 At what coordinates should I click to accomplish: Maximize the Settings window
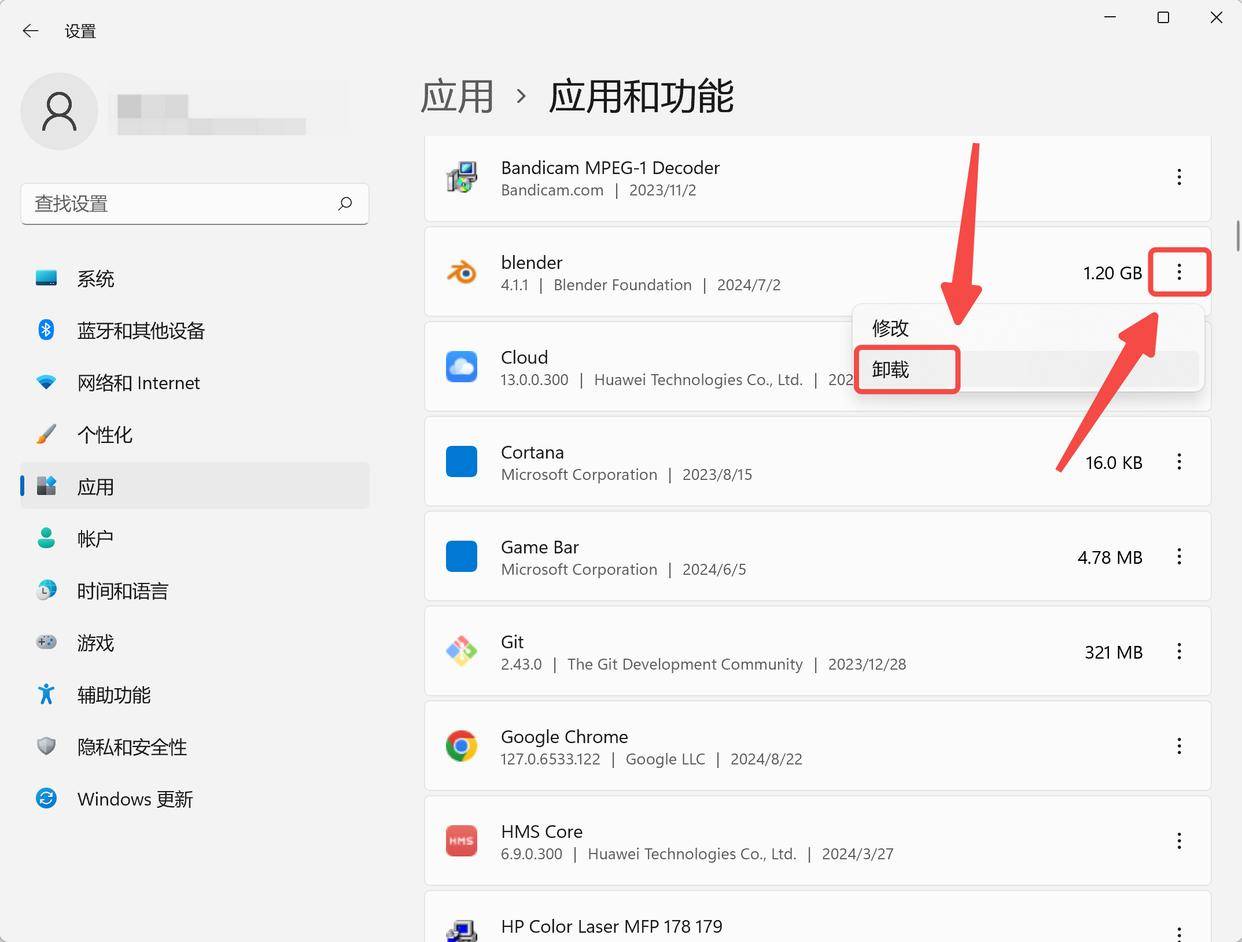point(1163,17)
